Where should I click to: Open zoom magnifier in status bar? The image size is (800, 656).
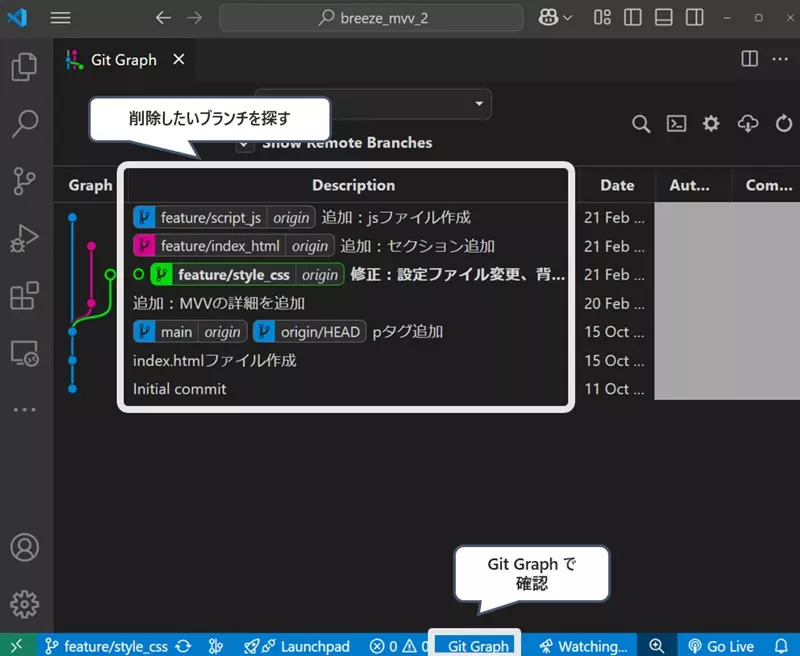tap(656, 646)
